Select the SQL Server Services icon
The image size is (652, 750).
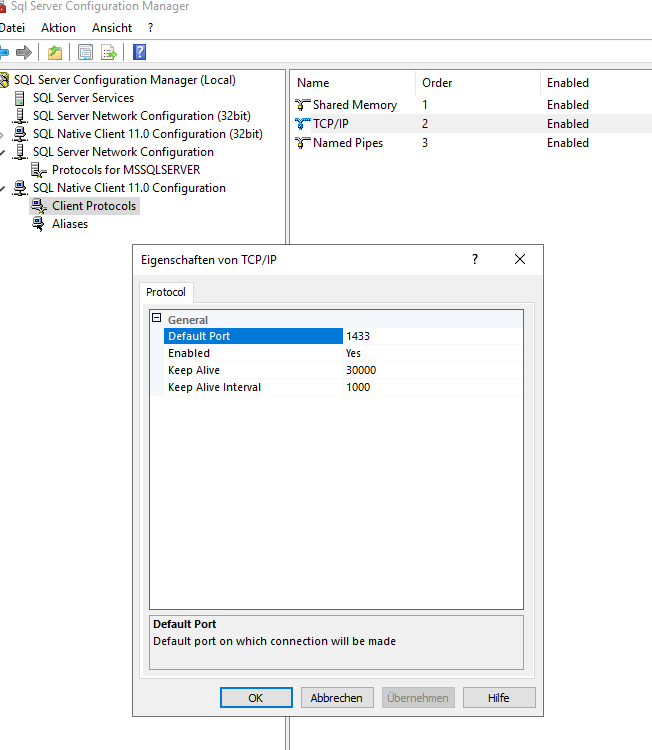[21, 98]
